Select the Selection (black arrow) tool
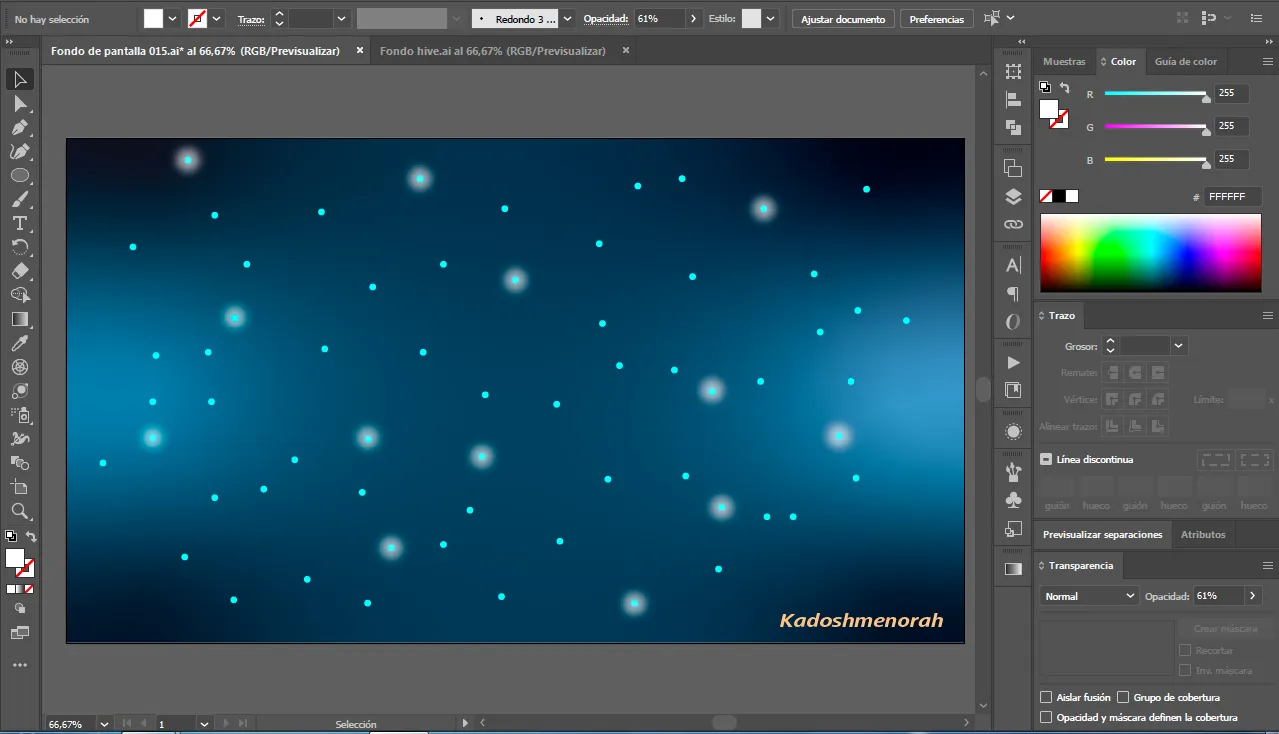Viewport: 1279px width, 734px height. point(20,80)
